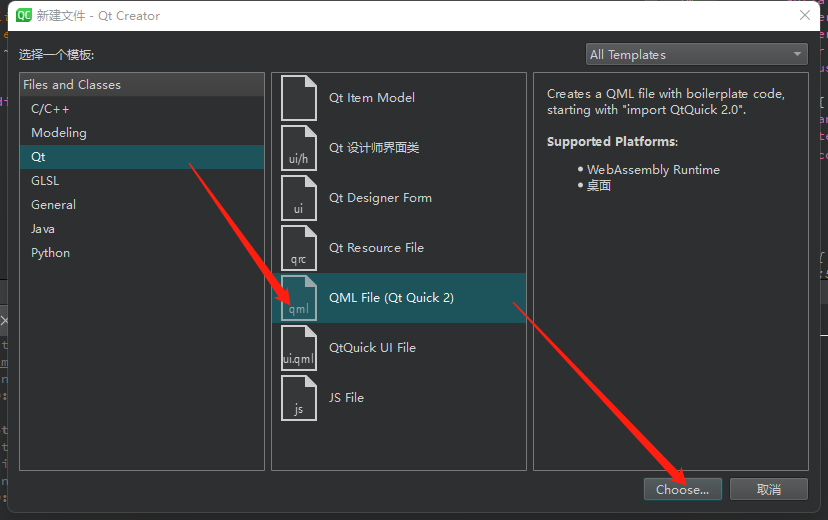The width and height of the screenshot is (828, 520).
Task: Select the GLSL category
Action: click(x=142, y=181)
